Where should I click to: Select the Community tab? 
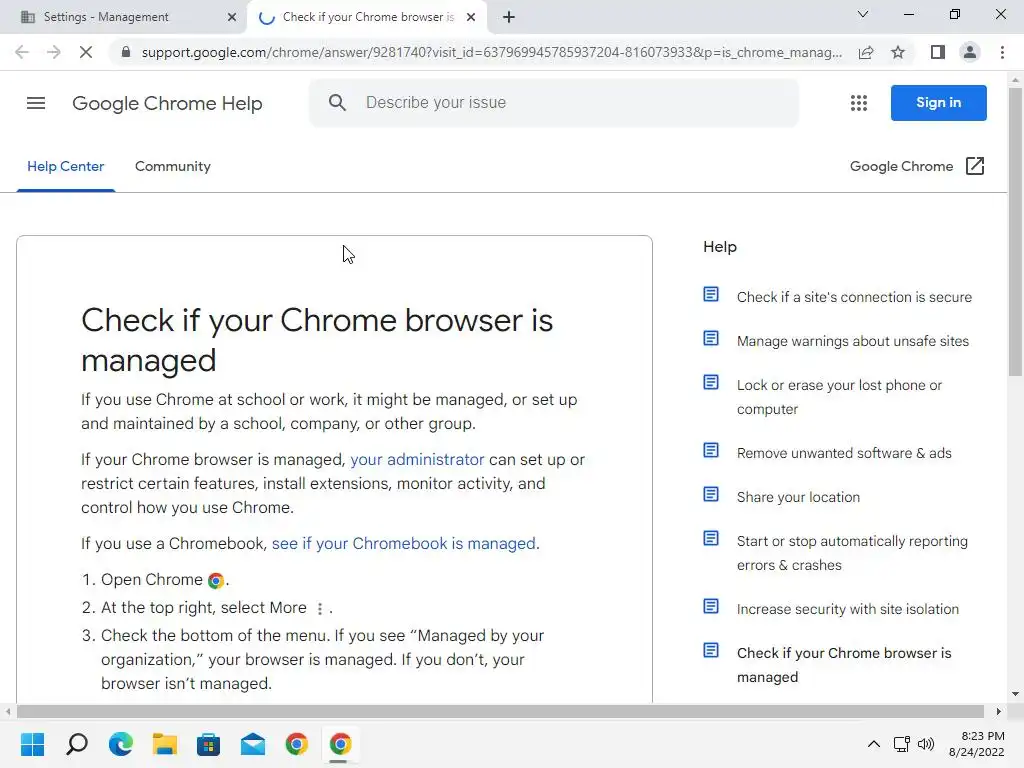pyautogui.click(x=172, y=167)
